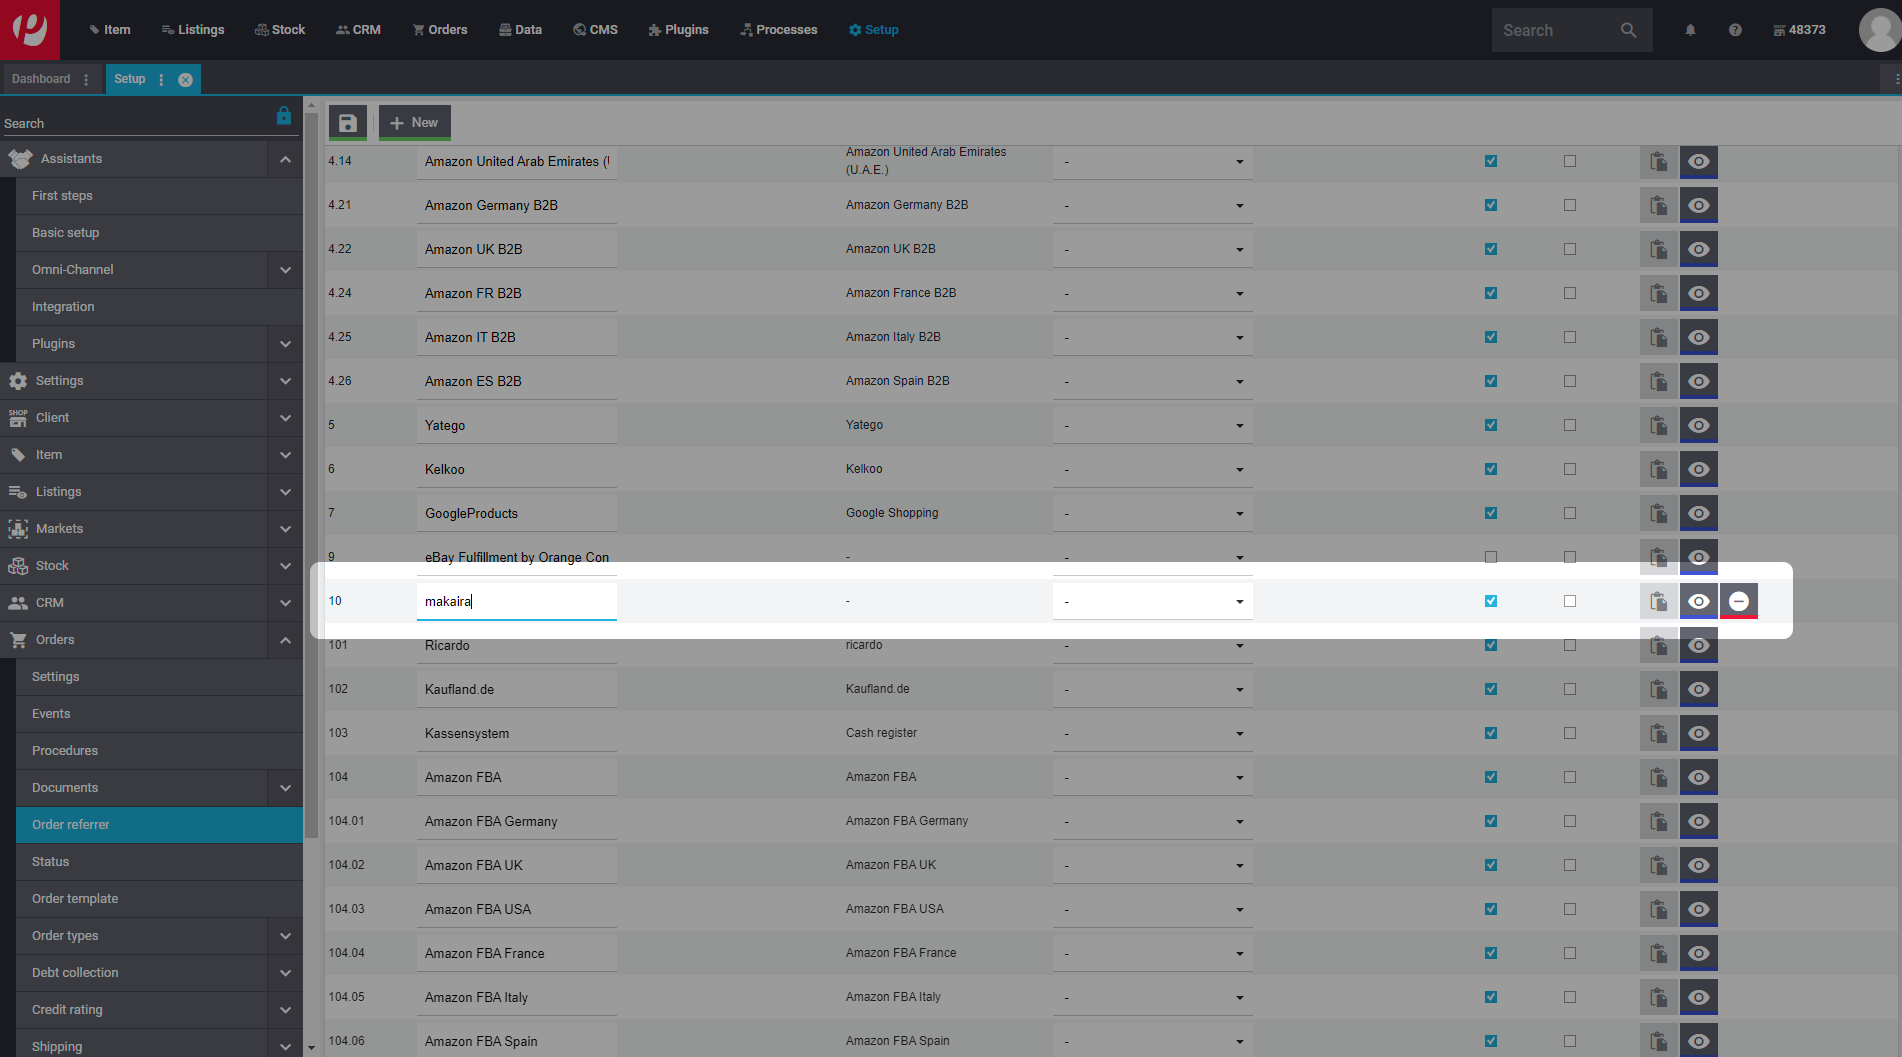Expand the Markets sidebar section
The image size is (1902, 1057).
(285, 529)
